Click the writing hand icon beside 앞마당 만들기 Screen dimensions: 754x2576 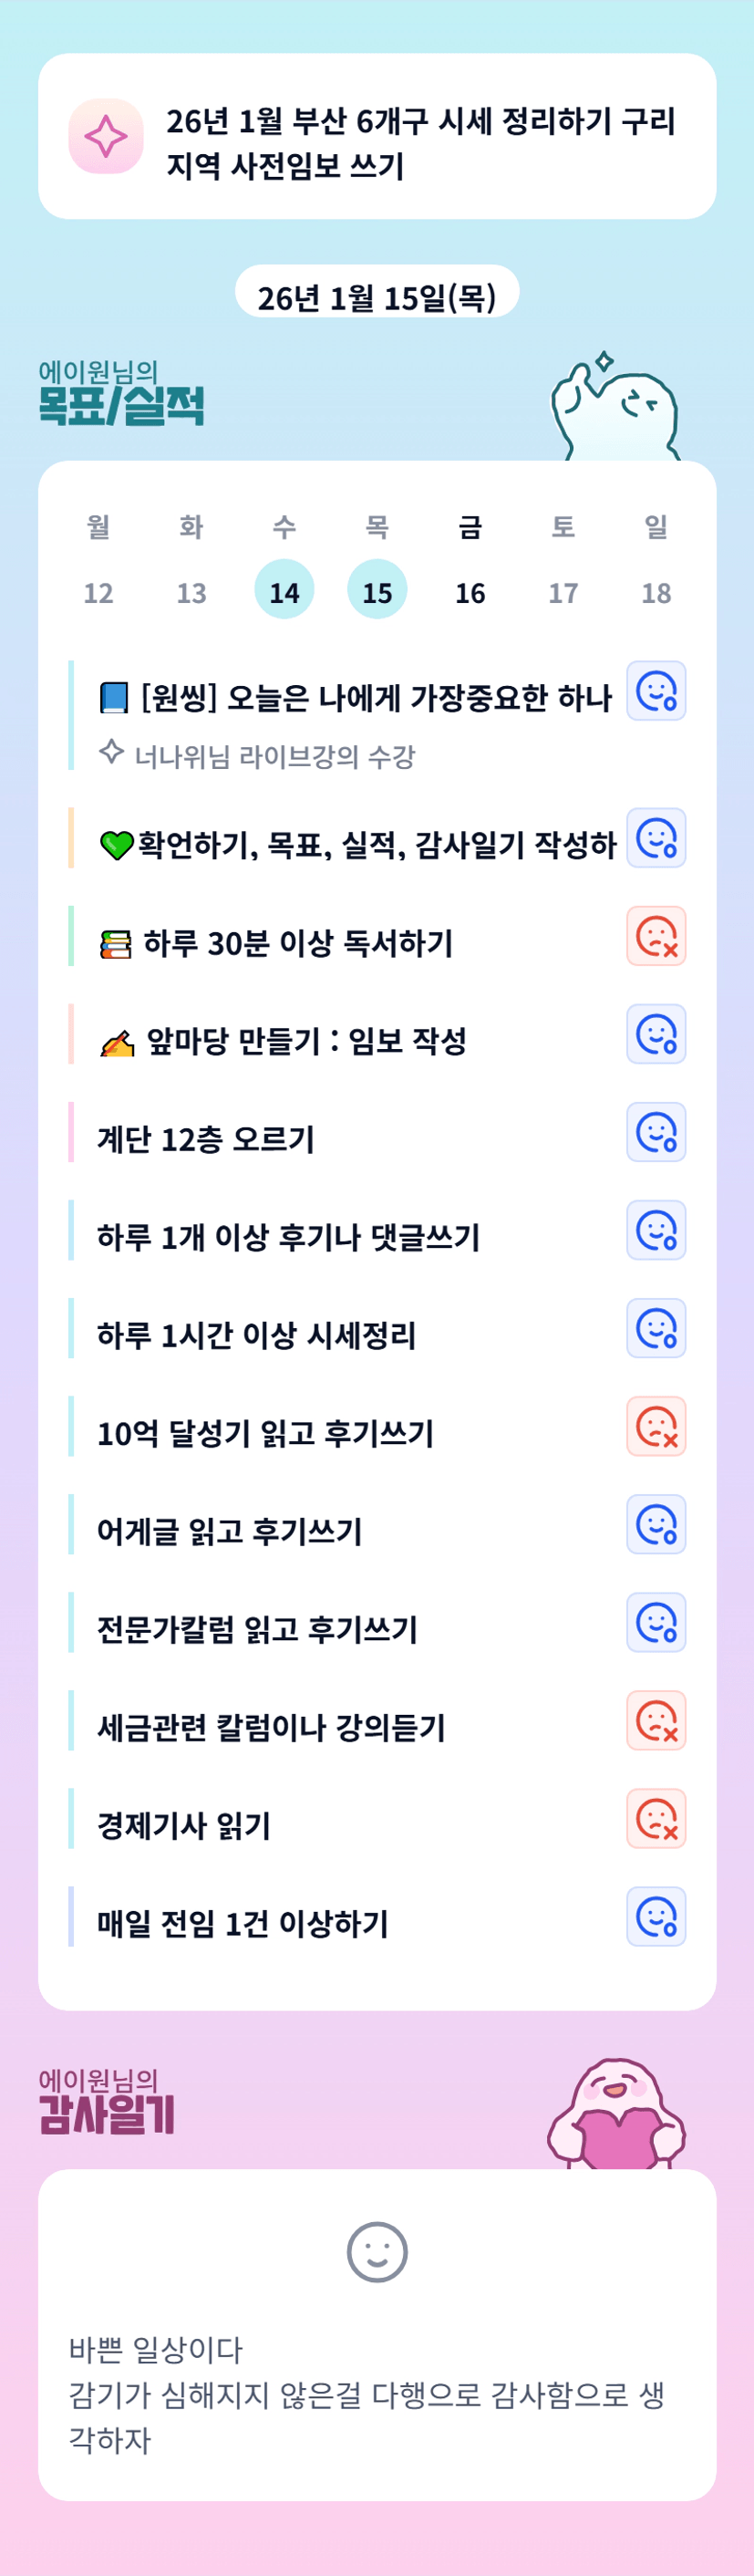tap(117, 1042)
